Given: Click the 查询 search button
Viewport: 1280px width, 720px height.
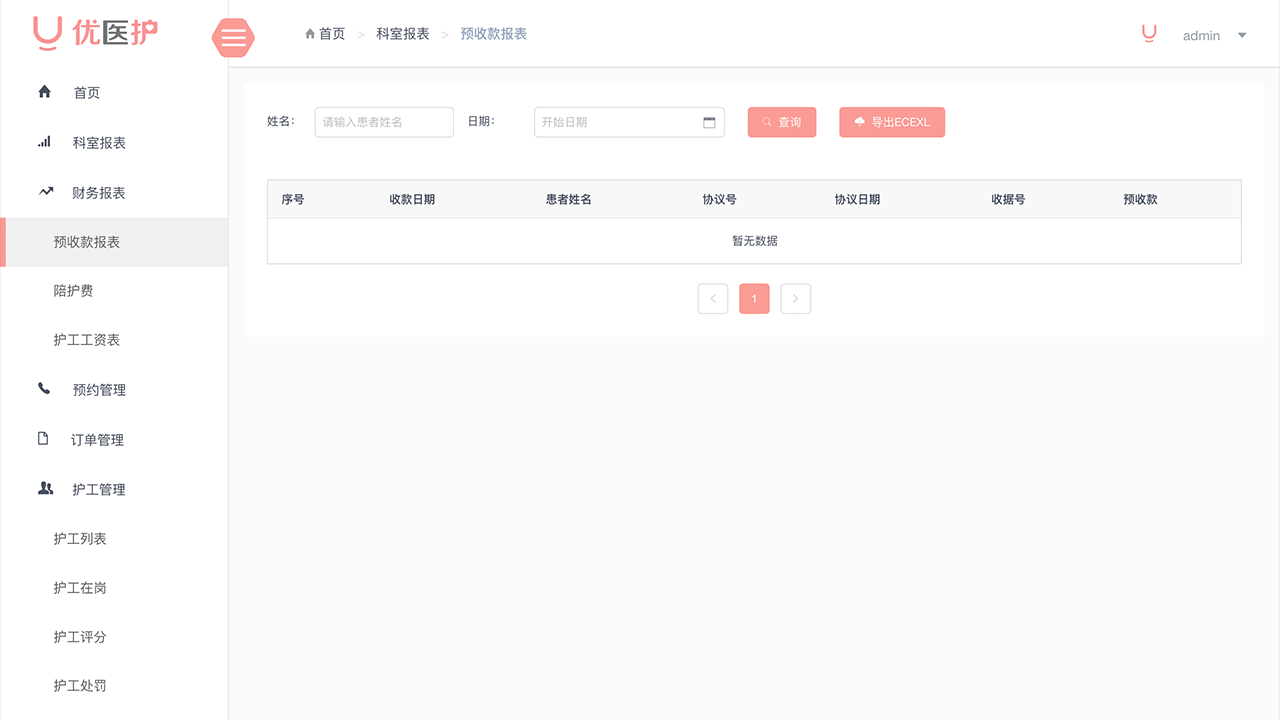Looking at the screenshot, I should (x=782, y=121).
